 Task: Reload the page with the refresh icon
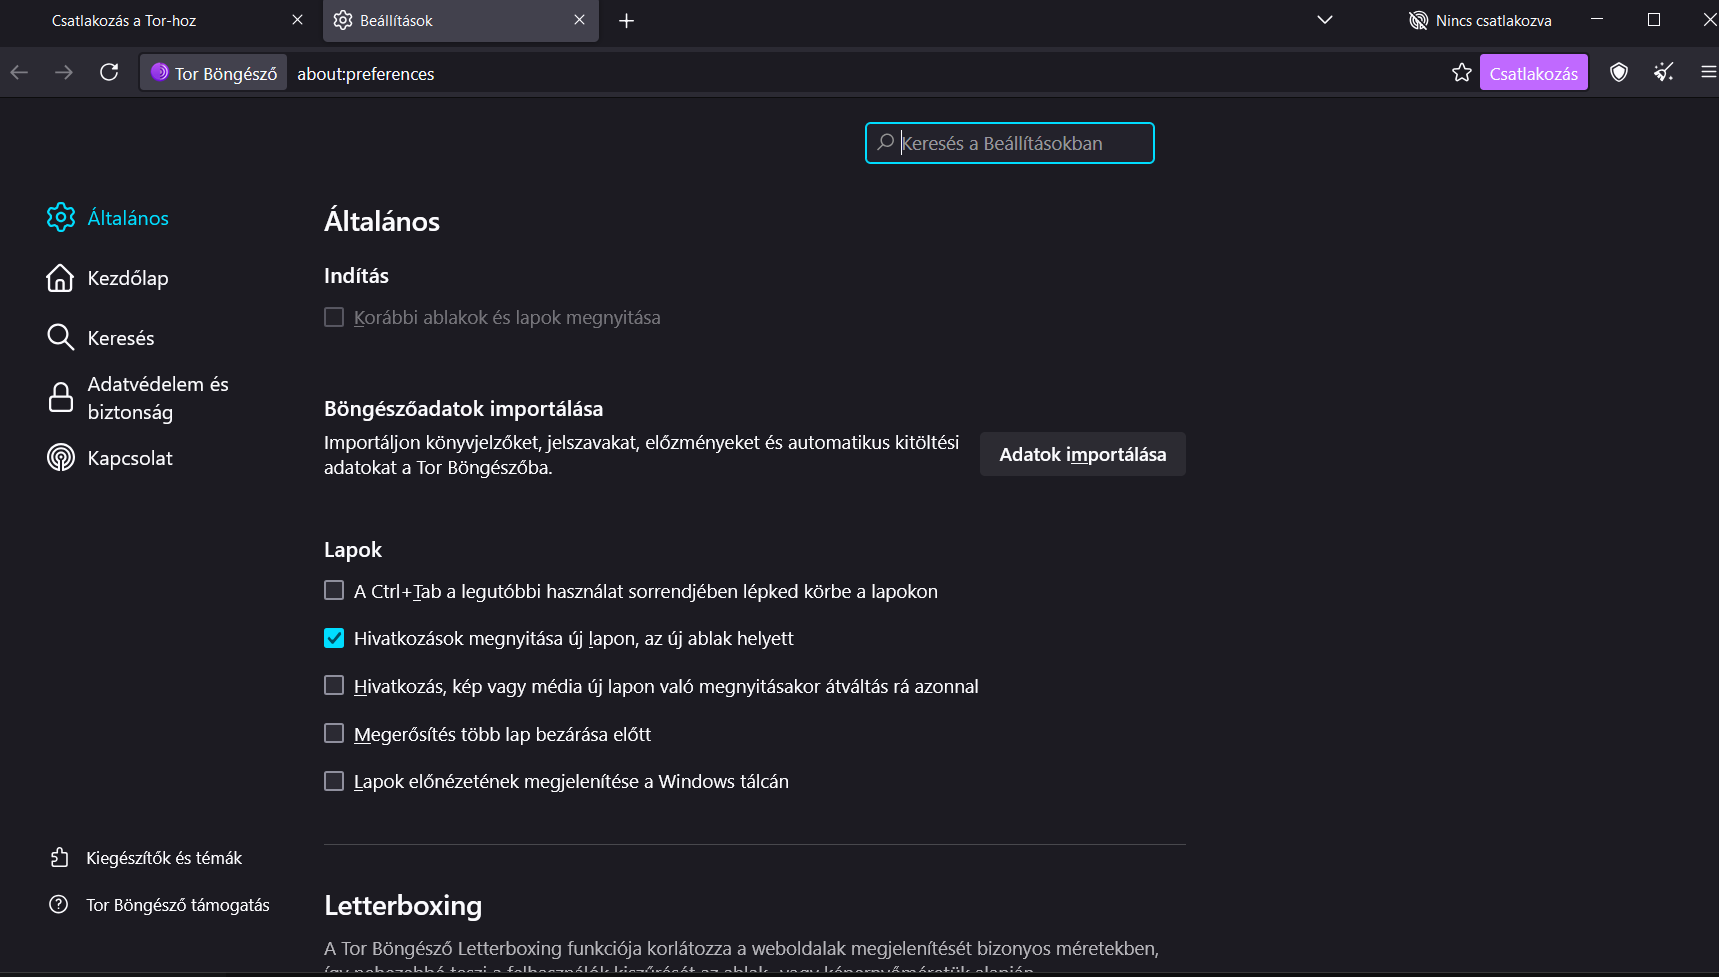click(109, 72)
